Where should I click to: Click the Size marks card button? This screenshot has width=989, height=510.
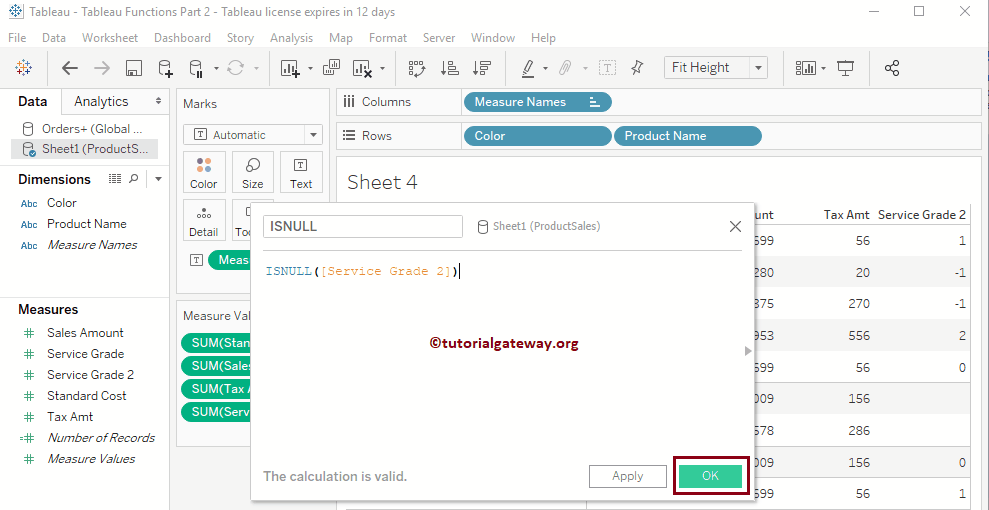click(x=252, y=173)
